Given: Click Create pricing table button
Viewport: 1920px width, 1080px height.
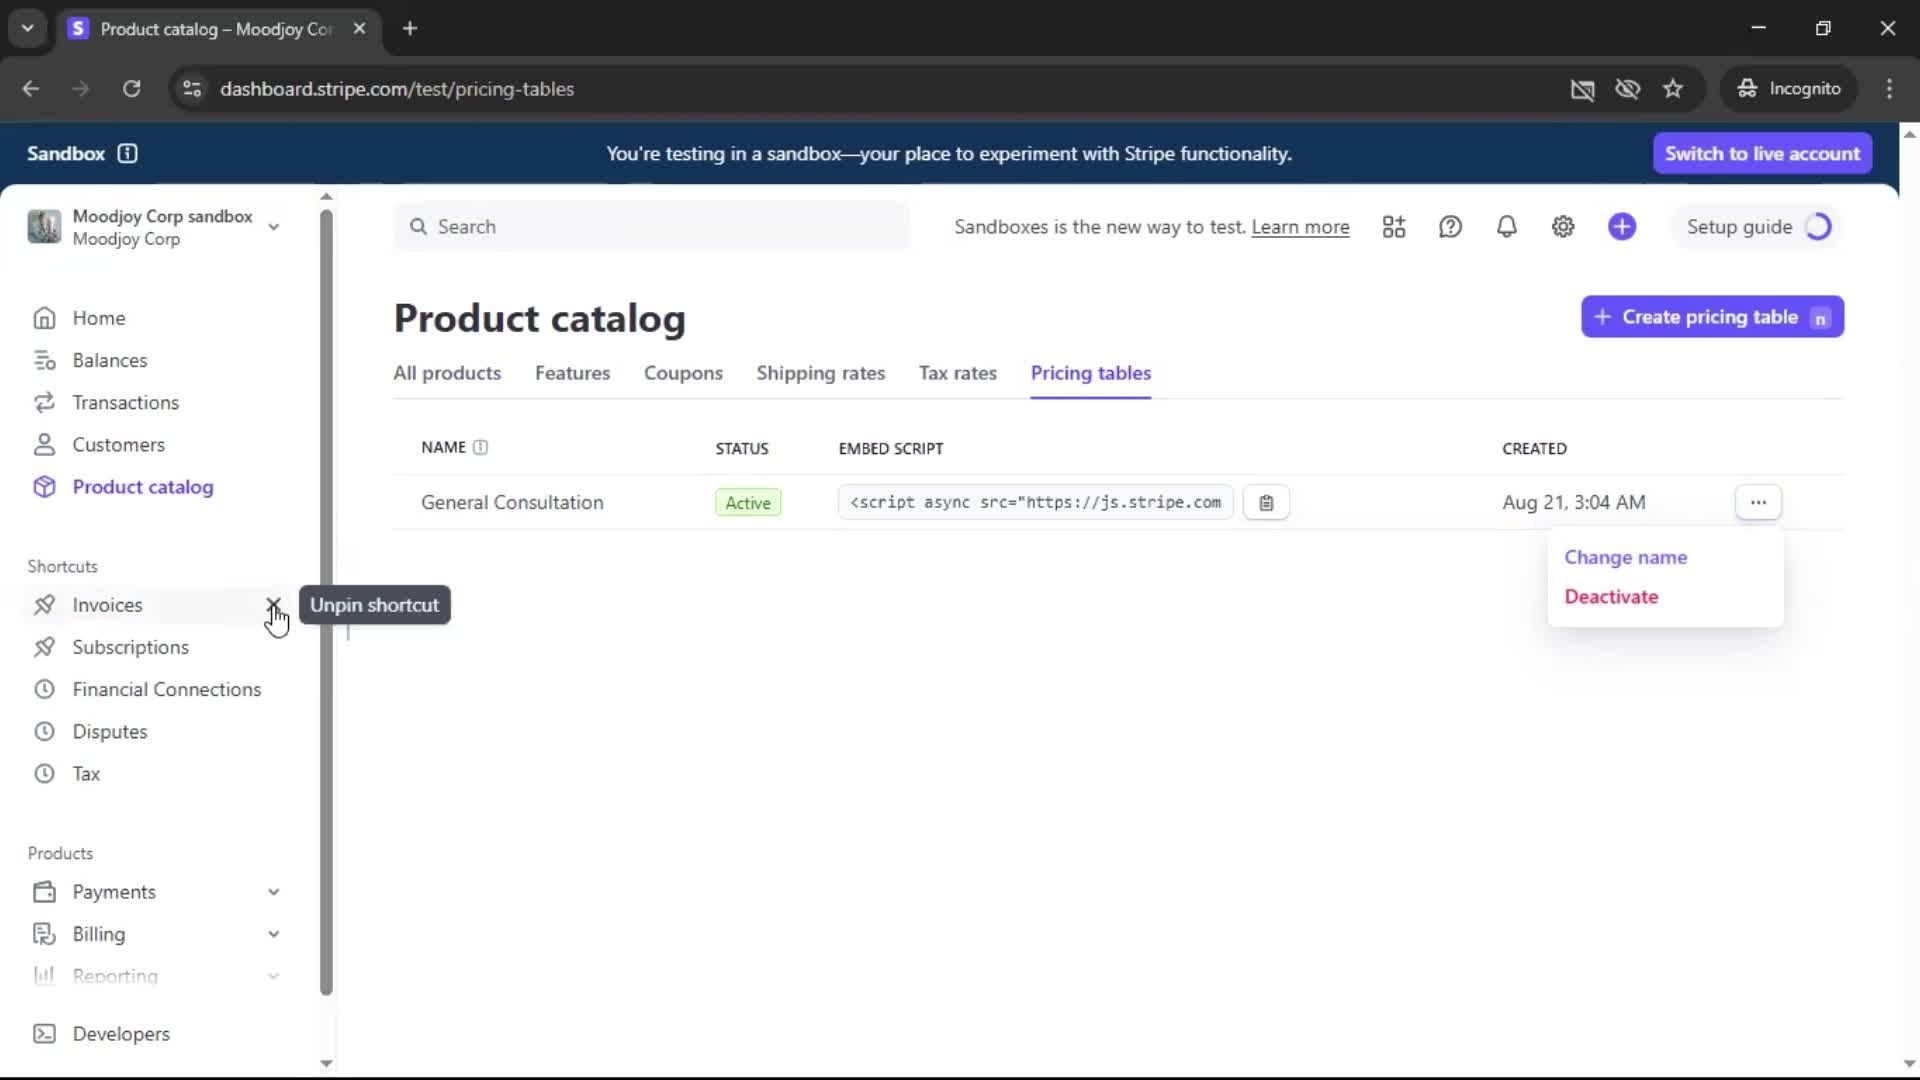Looking at the screenshot, I should (x=1711, y=317).
